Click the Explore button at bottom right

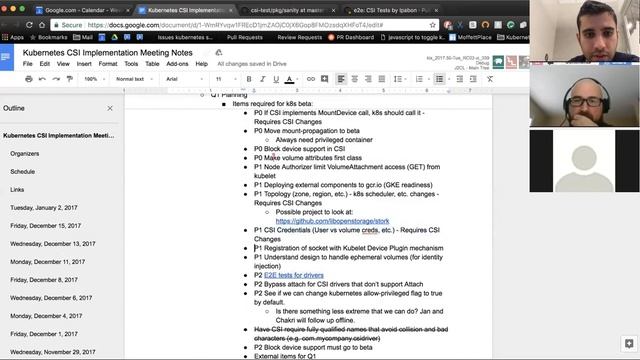click(629, 343)
